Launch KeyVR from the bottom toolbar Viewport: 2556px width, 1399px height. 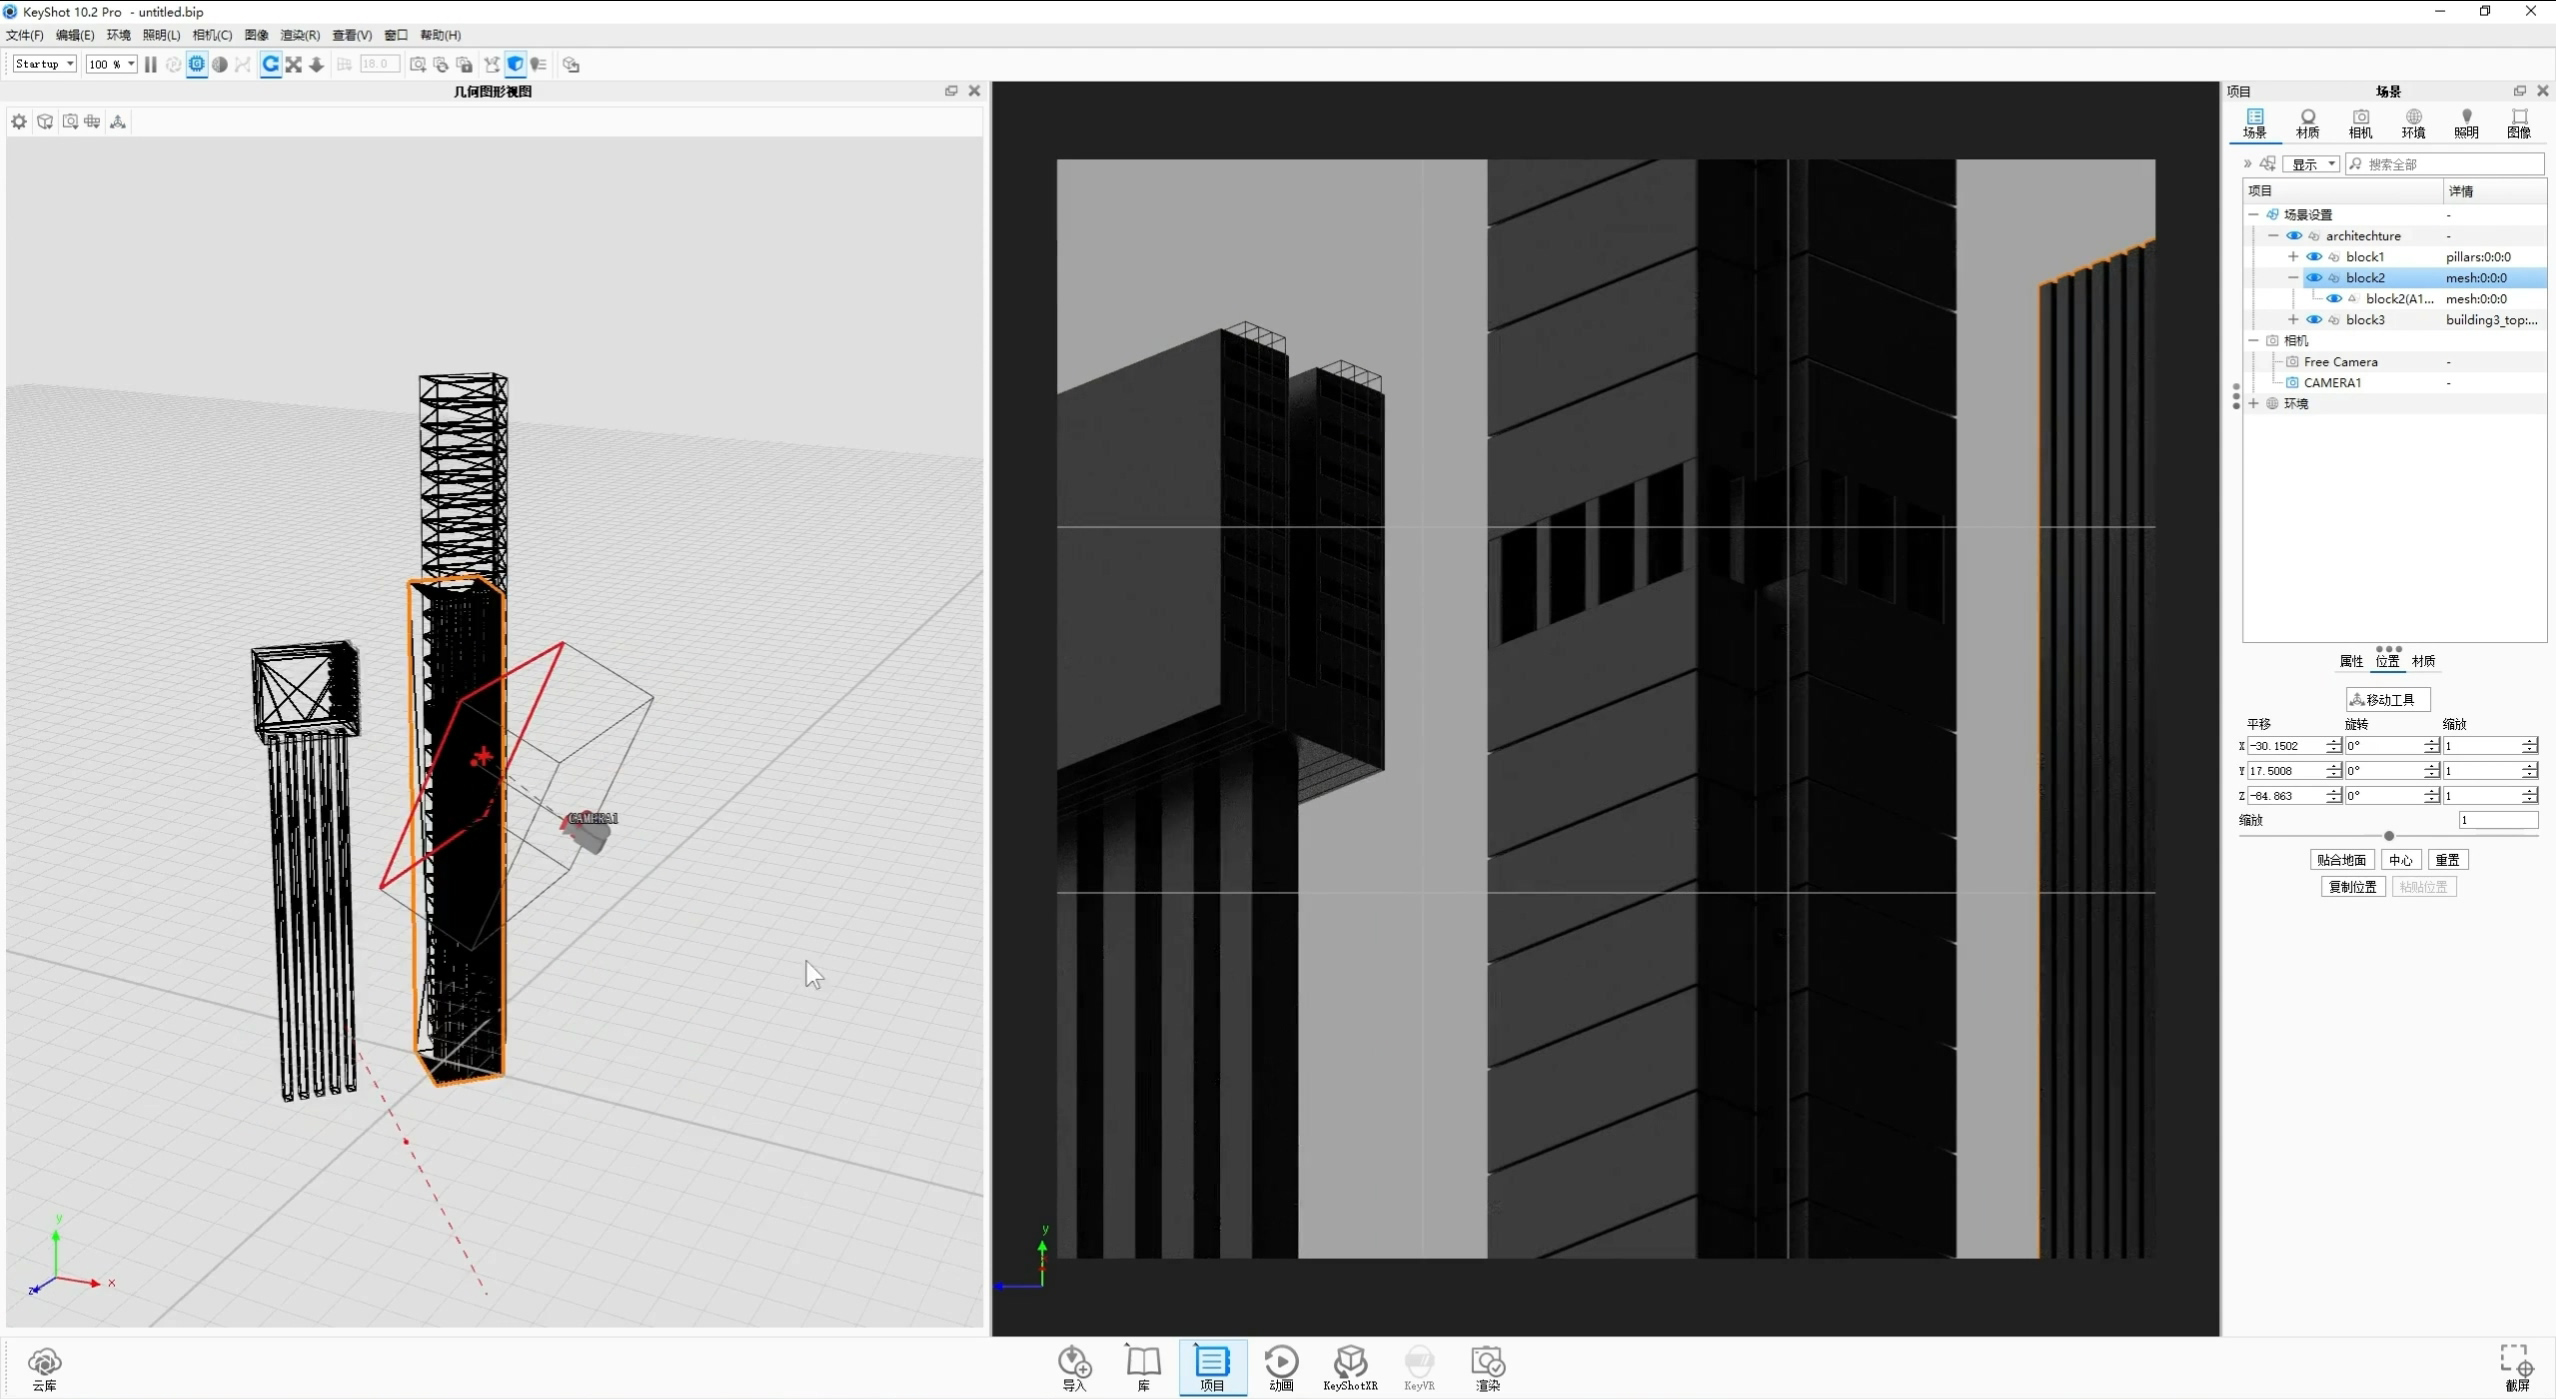pyautogui.click(x=1420, y=1366)
